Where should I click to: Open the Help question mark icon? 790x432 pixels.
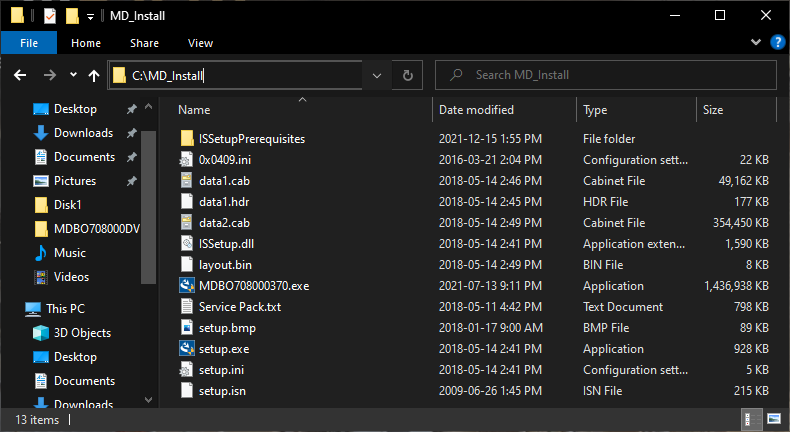tap(774, 43)
